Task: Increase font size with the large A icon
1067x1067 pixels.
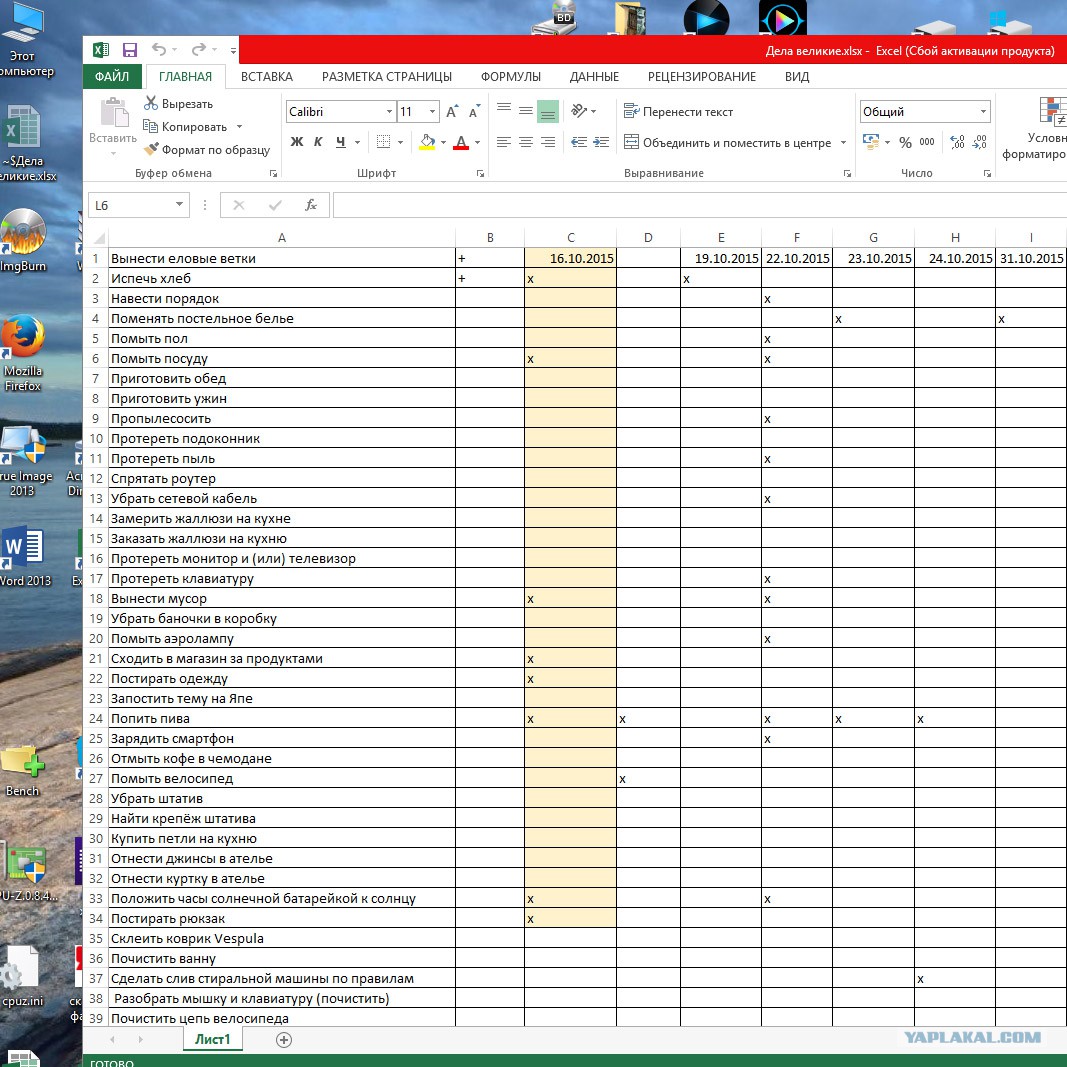Action: [452, 112]
